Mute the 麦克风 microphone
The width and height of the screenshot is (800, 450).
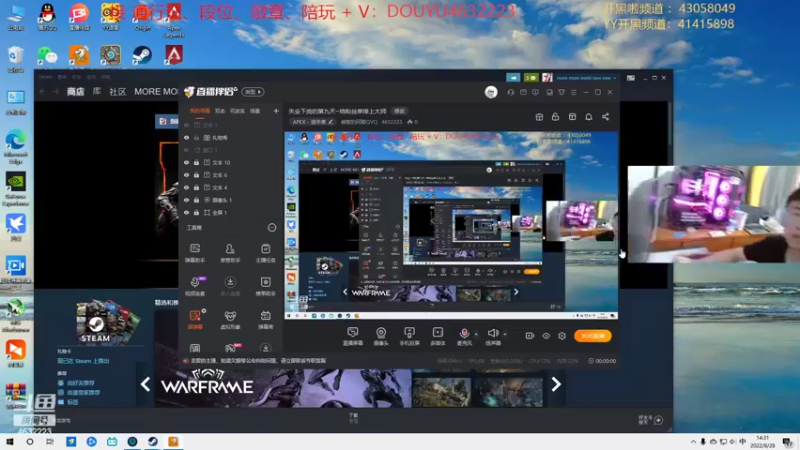464,336
